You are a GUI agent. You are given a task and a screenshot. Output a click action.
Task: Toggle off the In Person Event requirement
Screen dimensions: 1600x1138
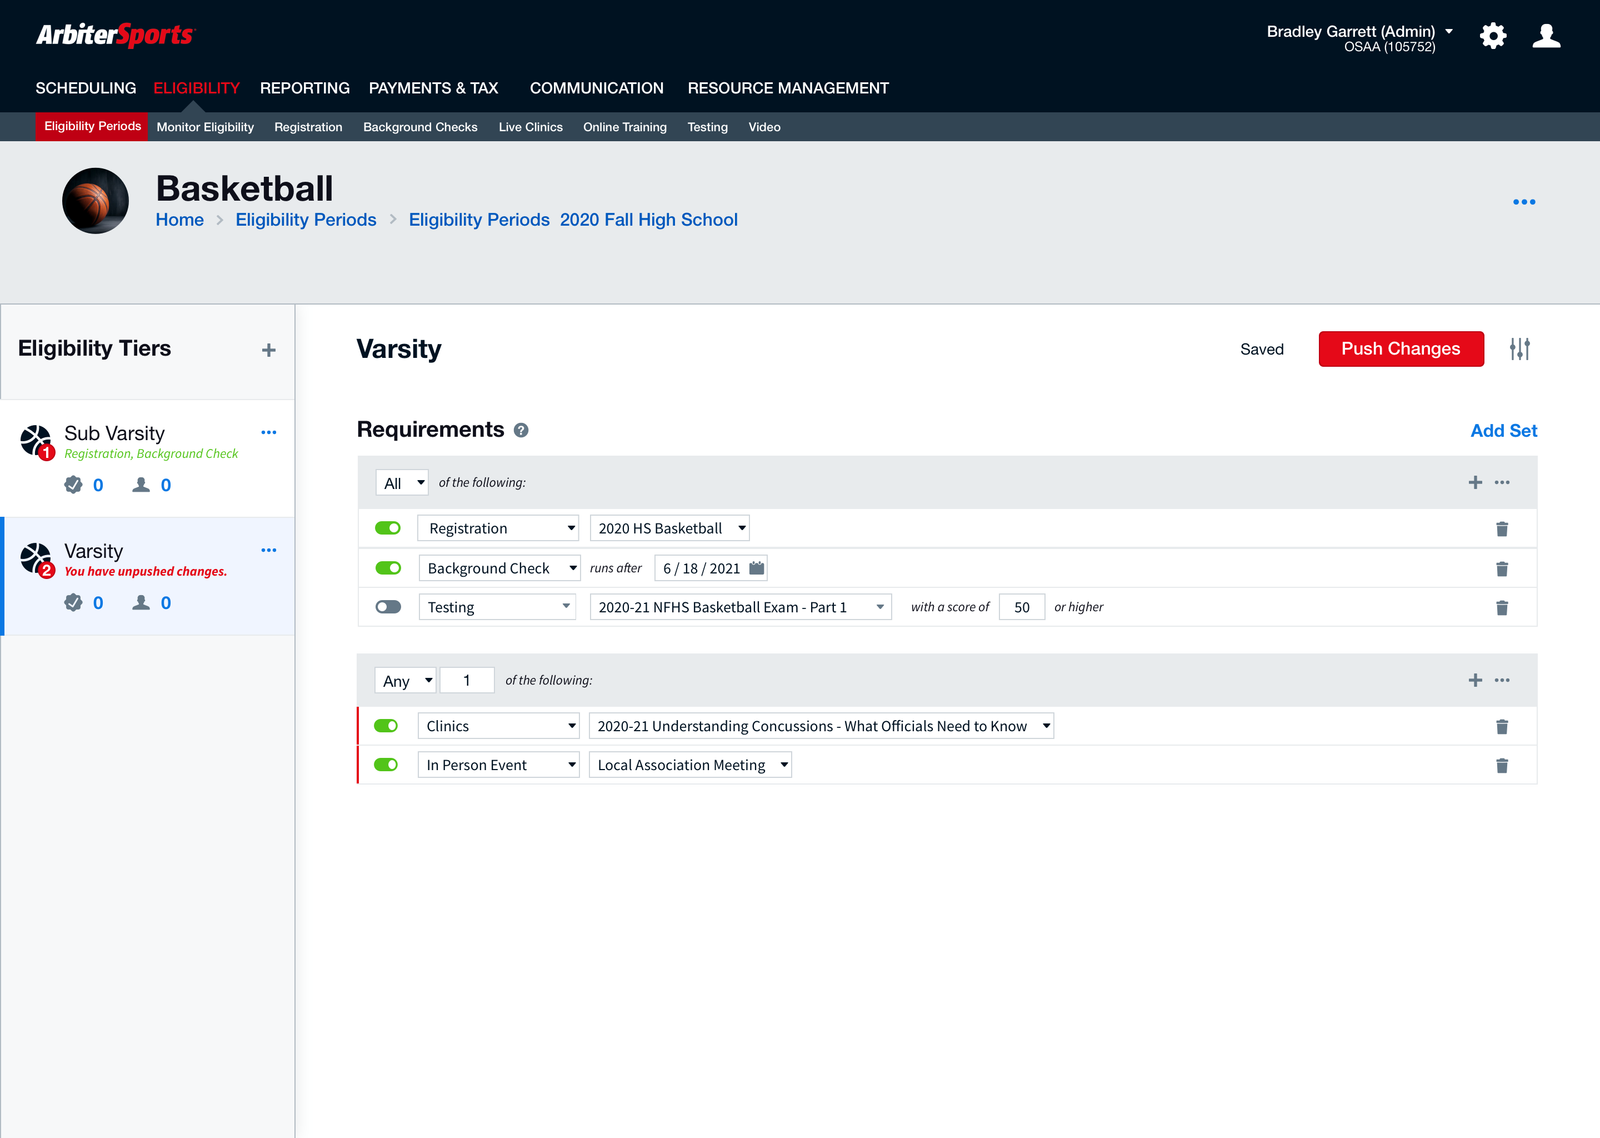[x=386, y=765]
